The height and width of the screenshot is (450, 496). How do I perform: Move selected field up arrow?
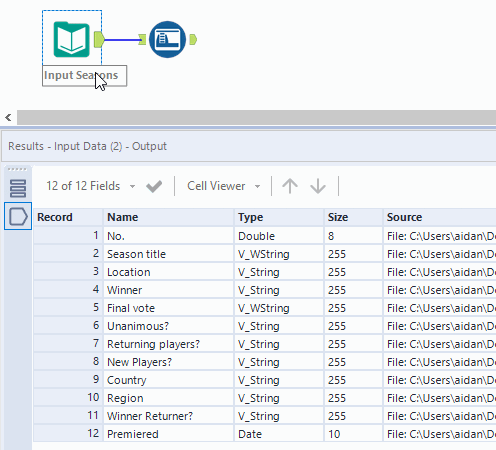pos(290,186)
